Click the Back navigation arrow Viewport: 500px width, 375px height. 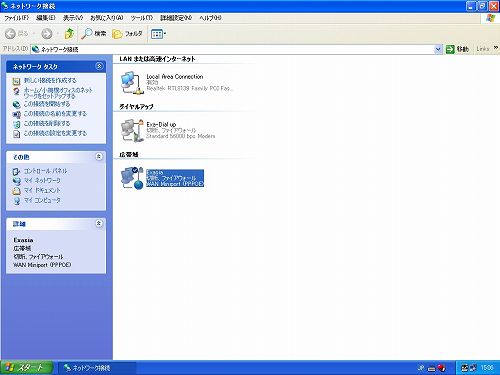point(11,33)
